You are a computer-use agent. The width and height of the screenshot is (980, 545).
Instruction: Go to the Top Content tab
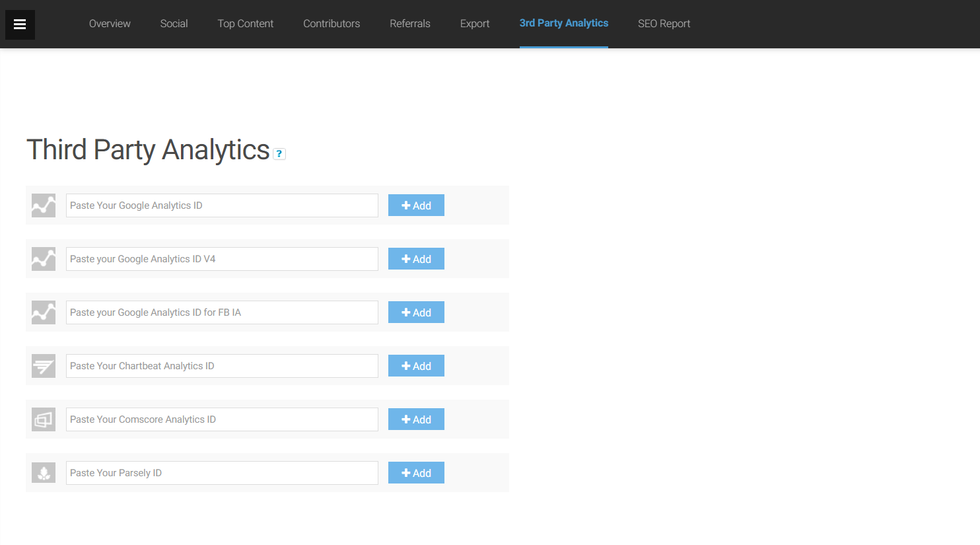245,24
